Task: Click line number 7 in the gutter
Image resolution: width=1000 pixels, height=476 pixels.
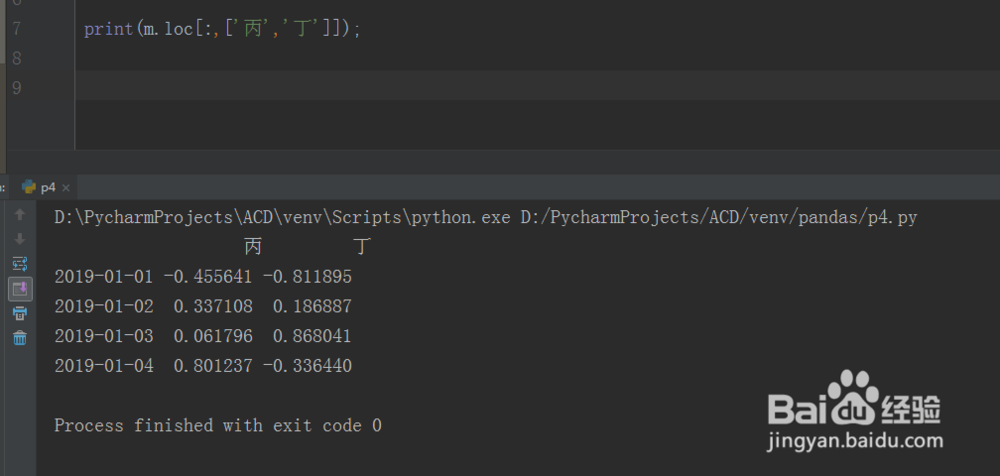Action: (x=15, y=29)
